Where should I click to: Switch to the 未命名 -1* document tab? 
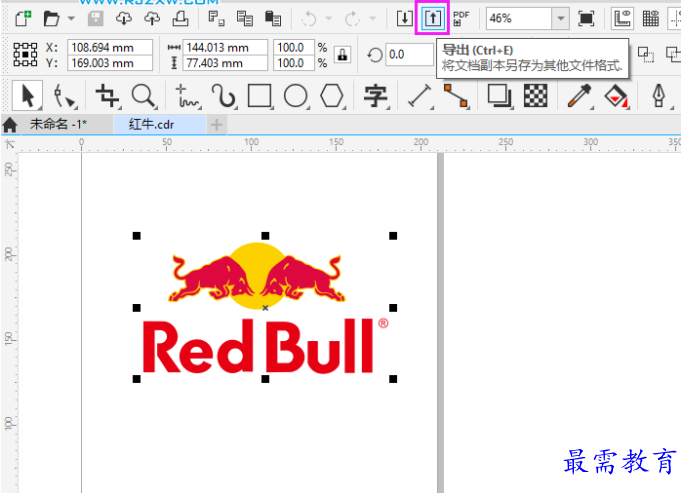point(59,124)
